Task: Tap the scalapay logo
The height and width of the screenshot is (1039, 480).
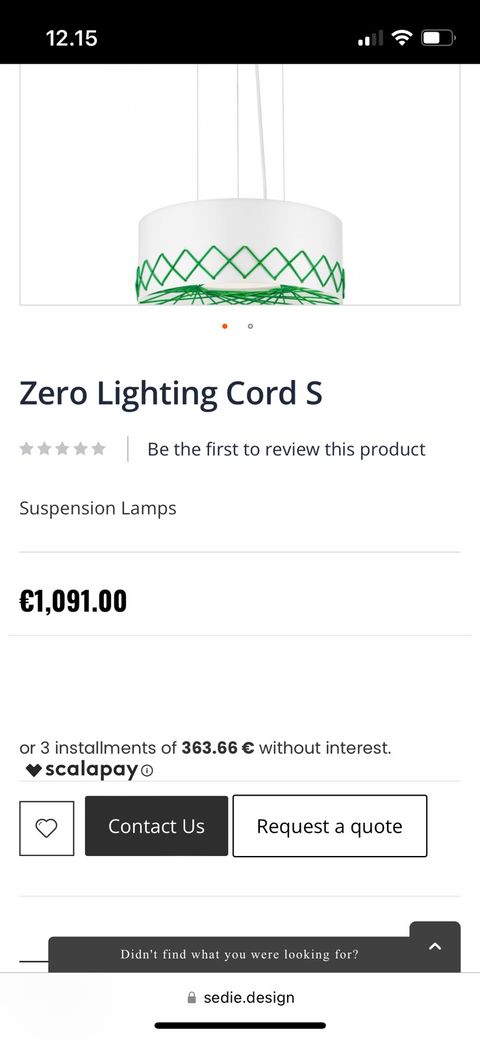Action: click(83, 770)
